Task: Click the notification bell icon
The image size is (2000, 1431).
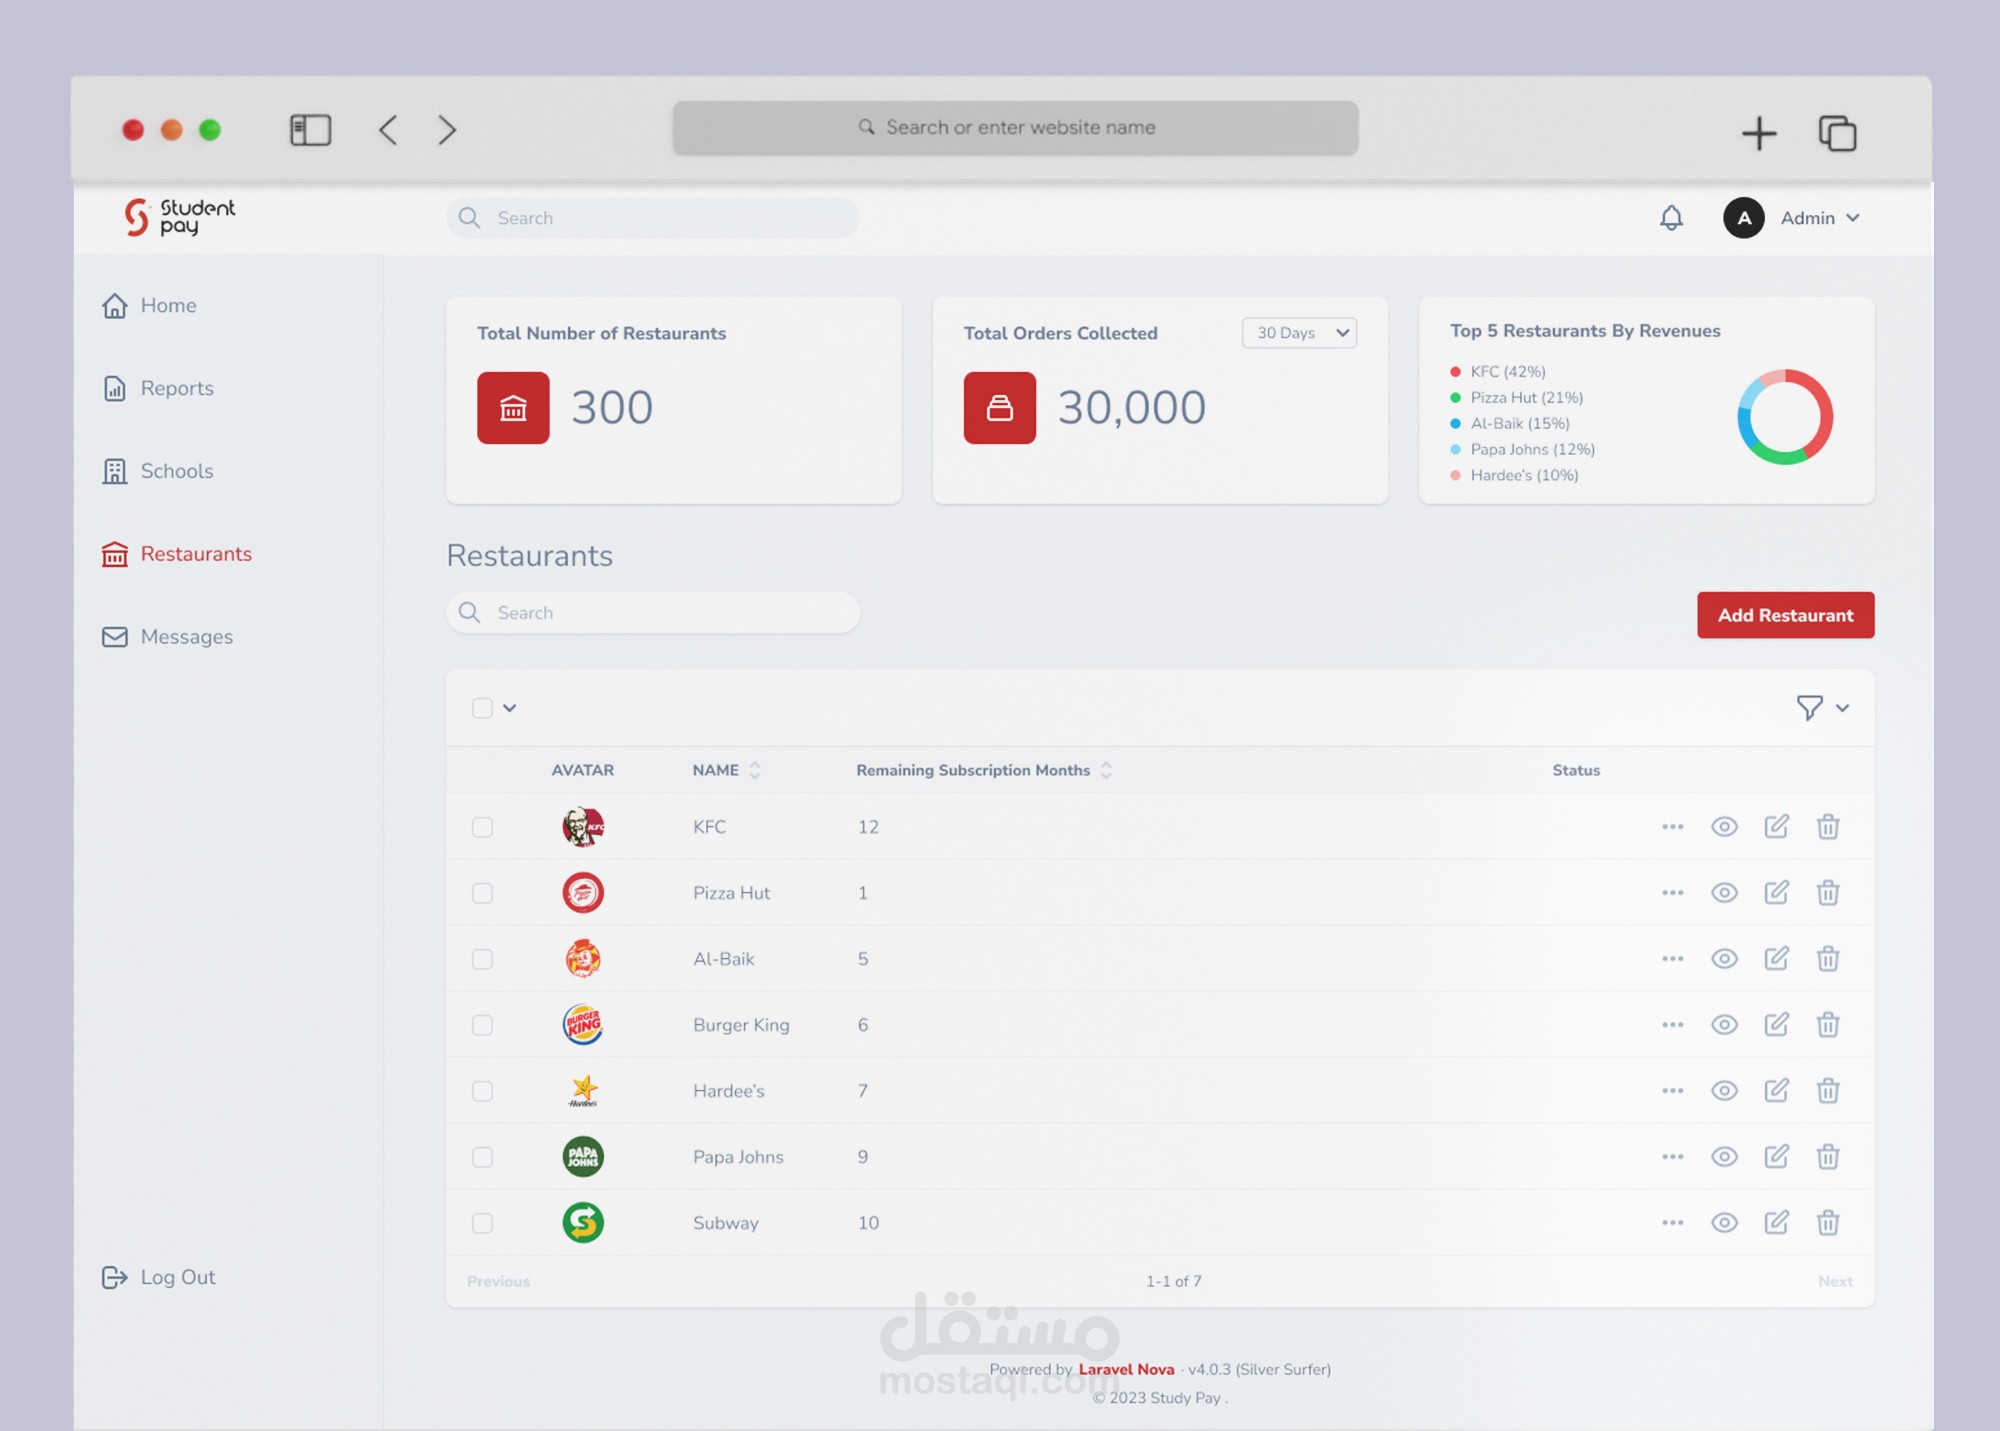Action: 1671,218
